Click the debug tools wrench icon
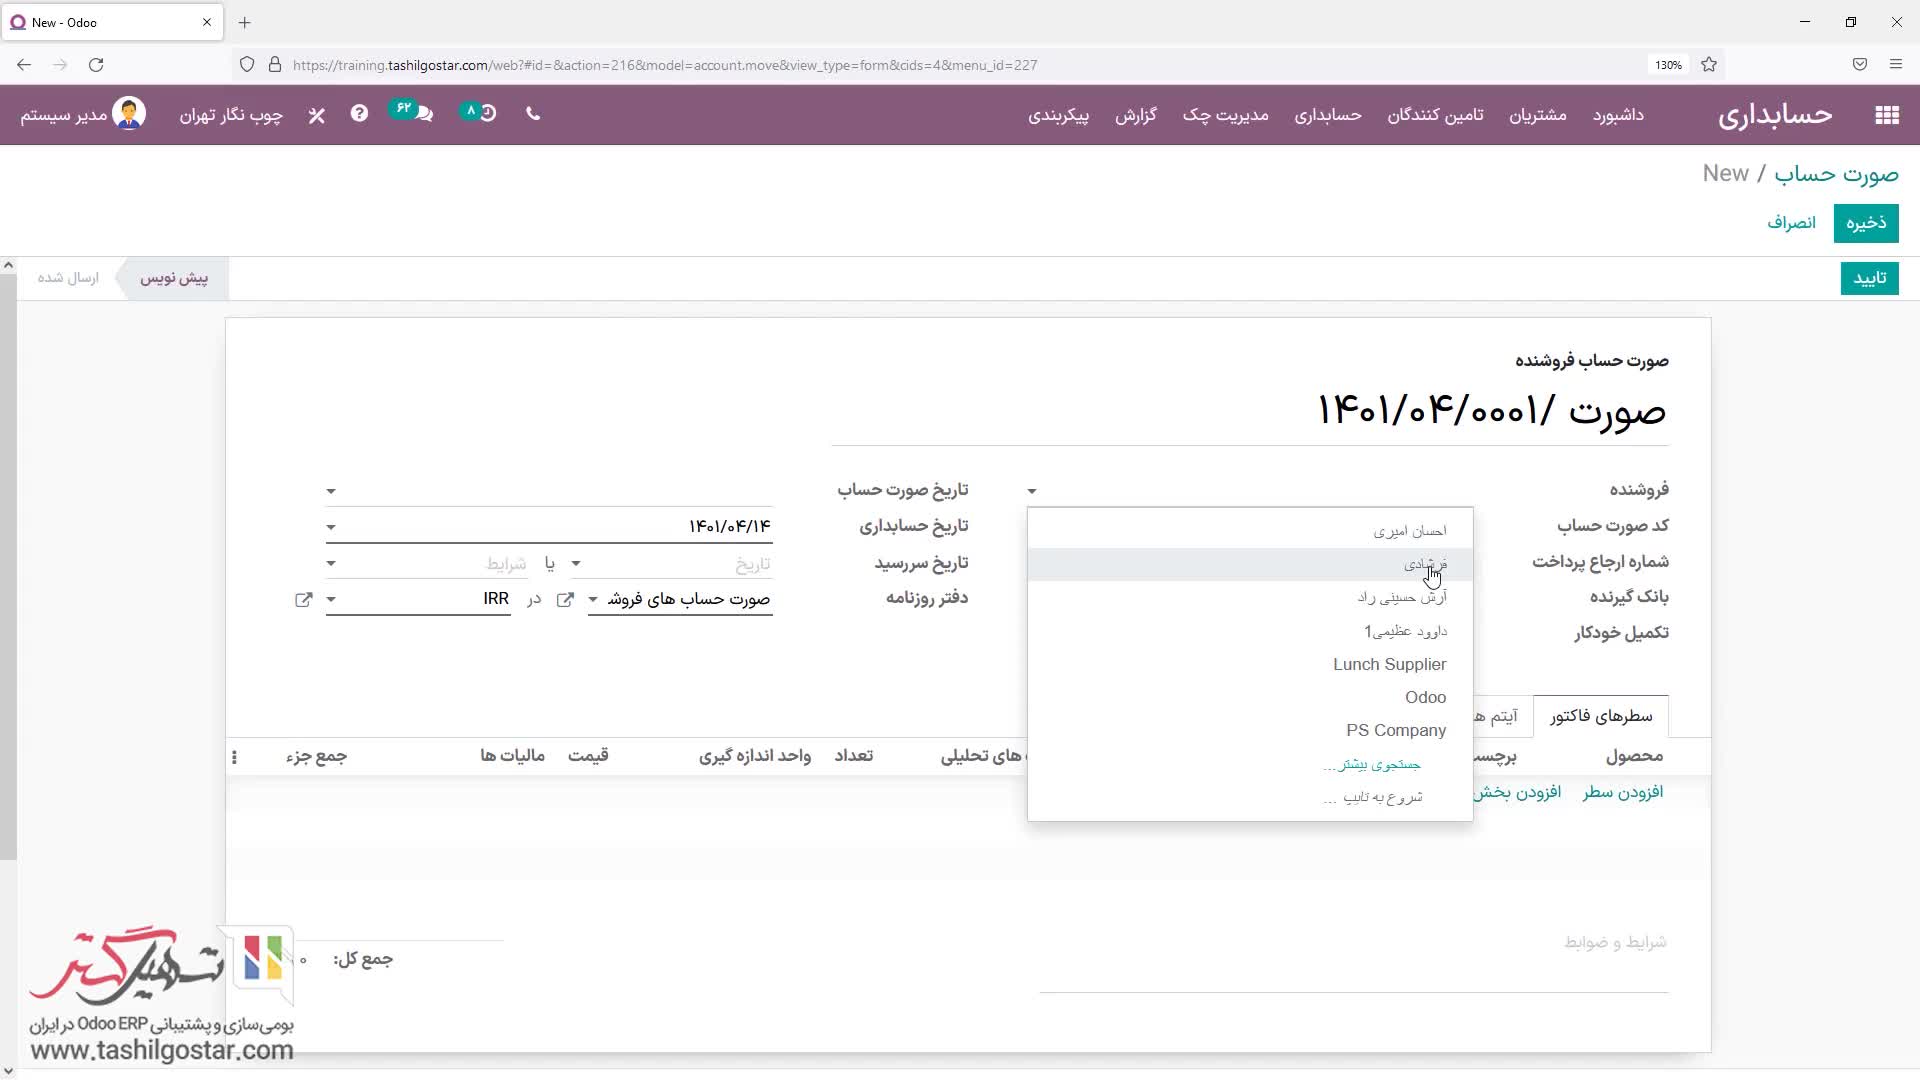 tap(317, 115)
